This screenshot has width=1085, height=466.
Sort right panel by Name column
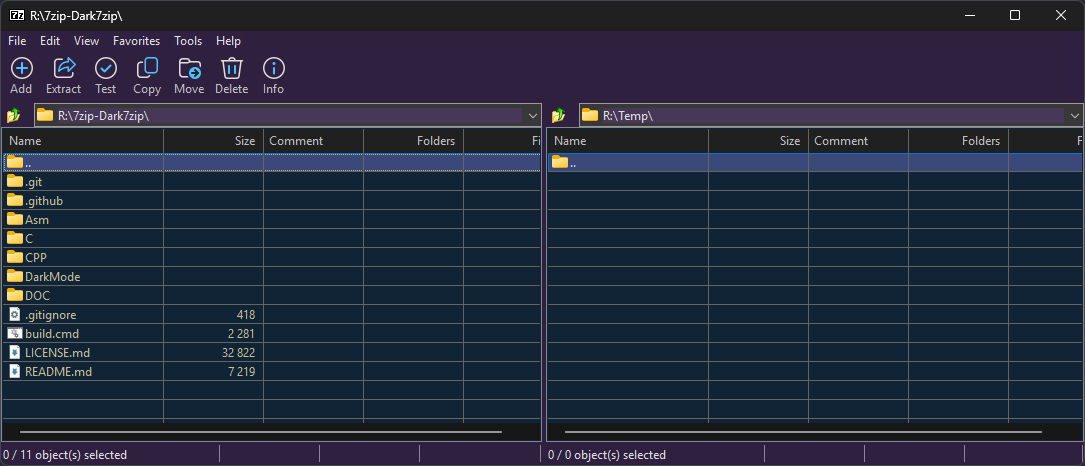[x=628, y=141]
